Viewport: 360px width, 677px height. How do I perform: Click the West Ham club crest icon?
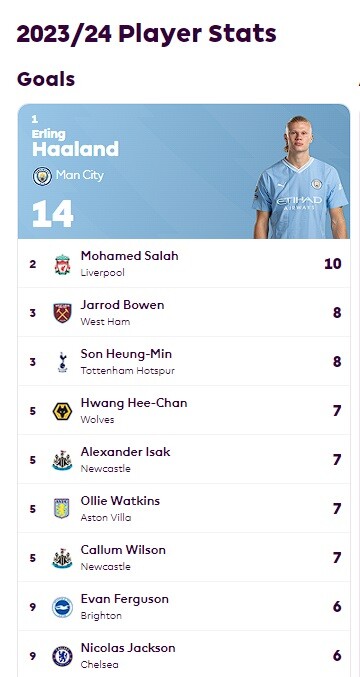coord(63,313)
